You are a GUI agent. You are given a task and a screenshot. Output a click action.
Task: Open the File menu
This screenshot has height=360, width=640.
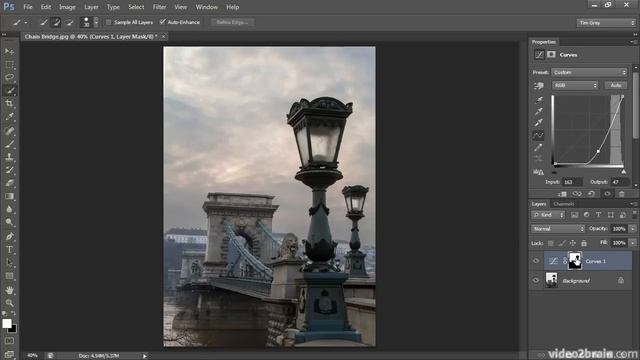point(28,7)
